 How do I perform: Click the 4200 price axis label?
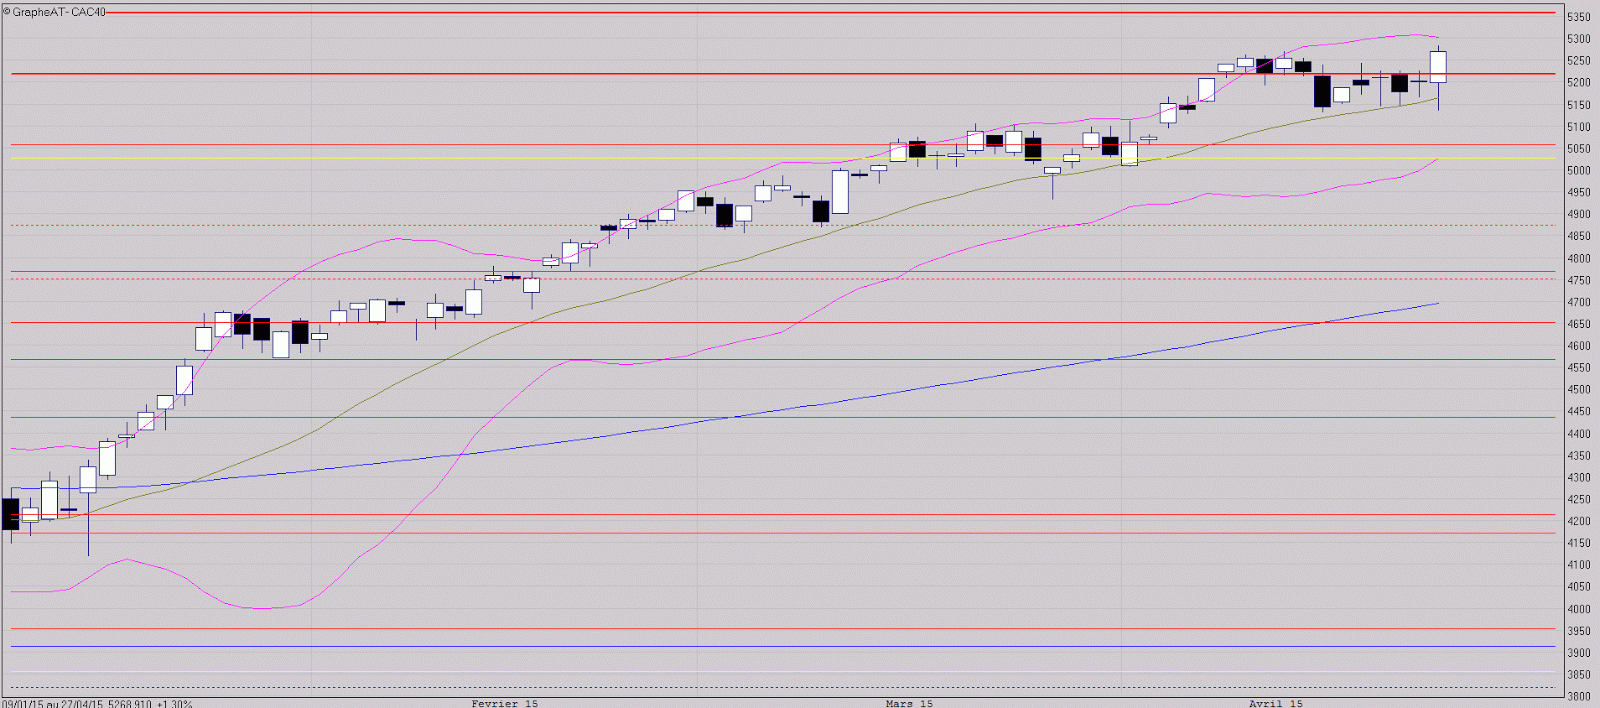[1578, 521]
